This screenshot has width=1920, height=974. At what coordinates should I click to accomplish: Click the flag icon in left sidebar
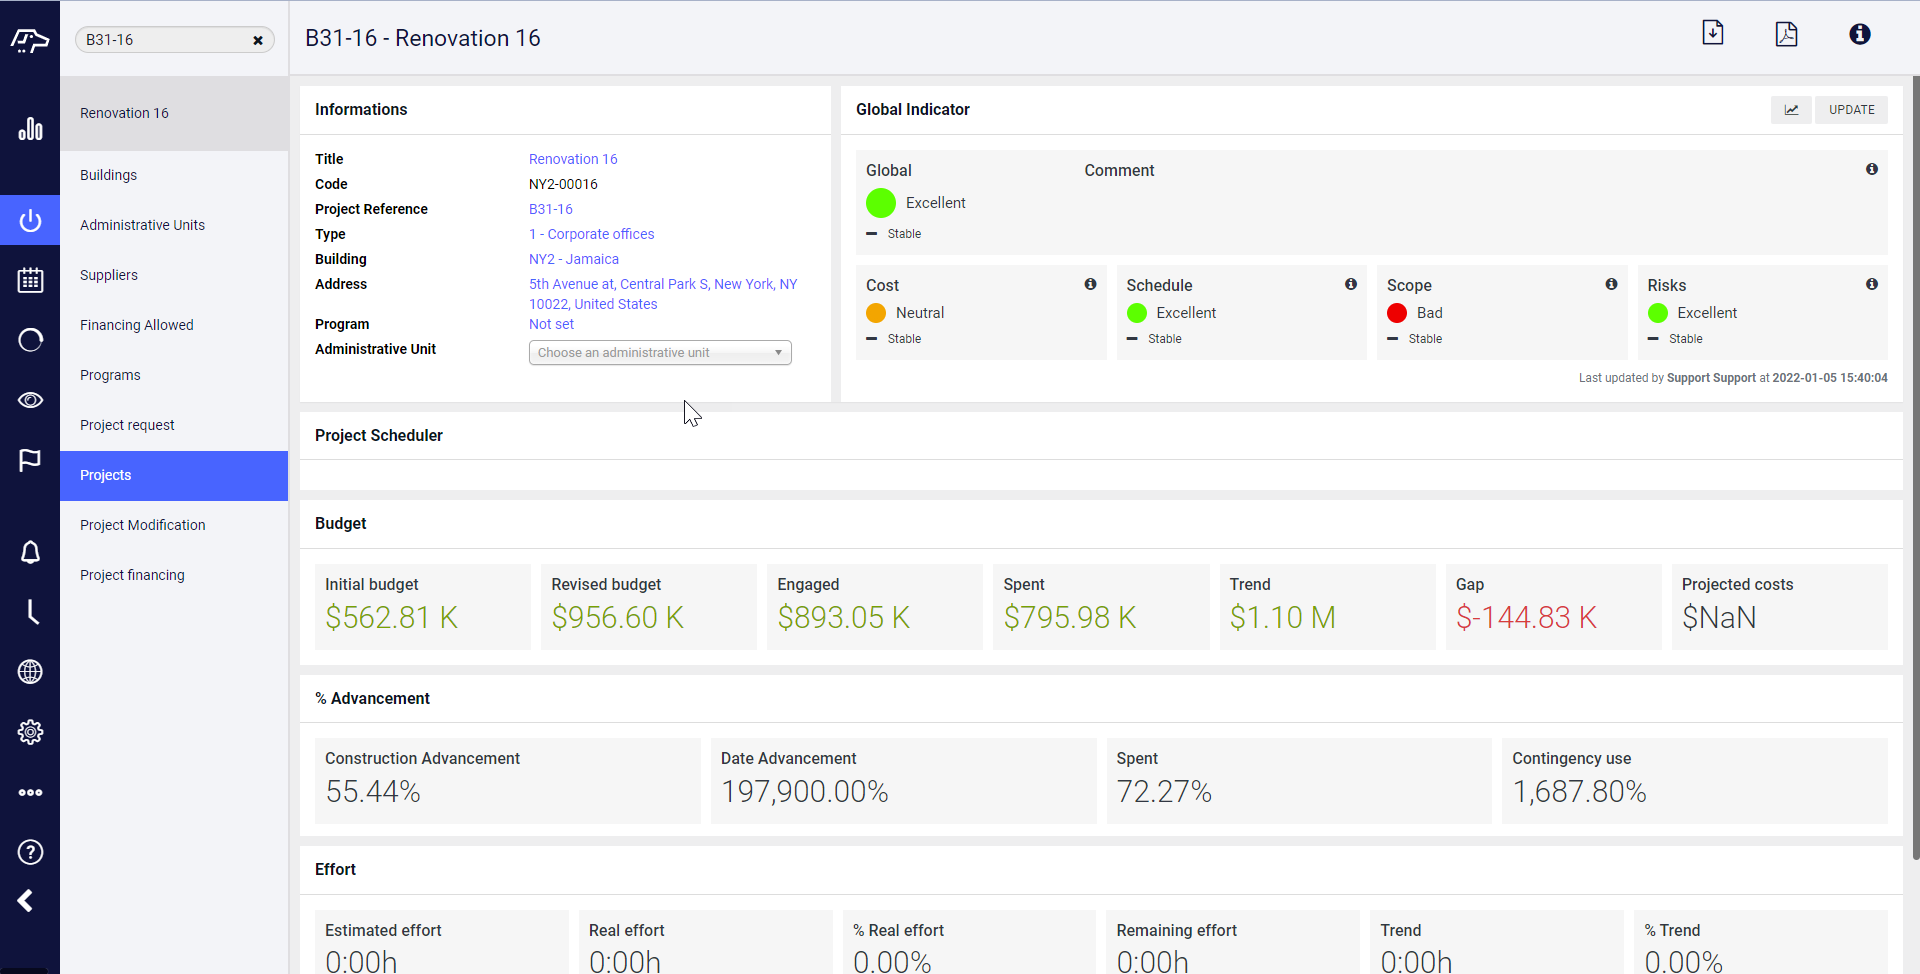pyautogui.click(x=30, y=460)
